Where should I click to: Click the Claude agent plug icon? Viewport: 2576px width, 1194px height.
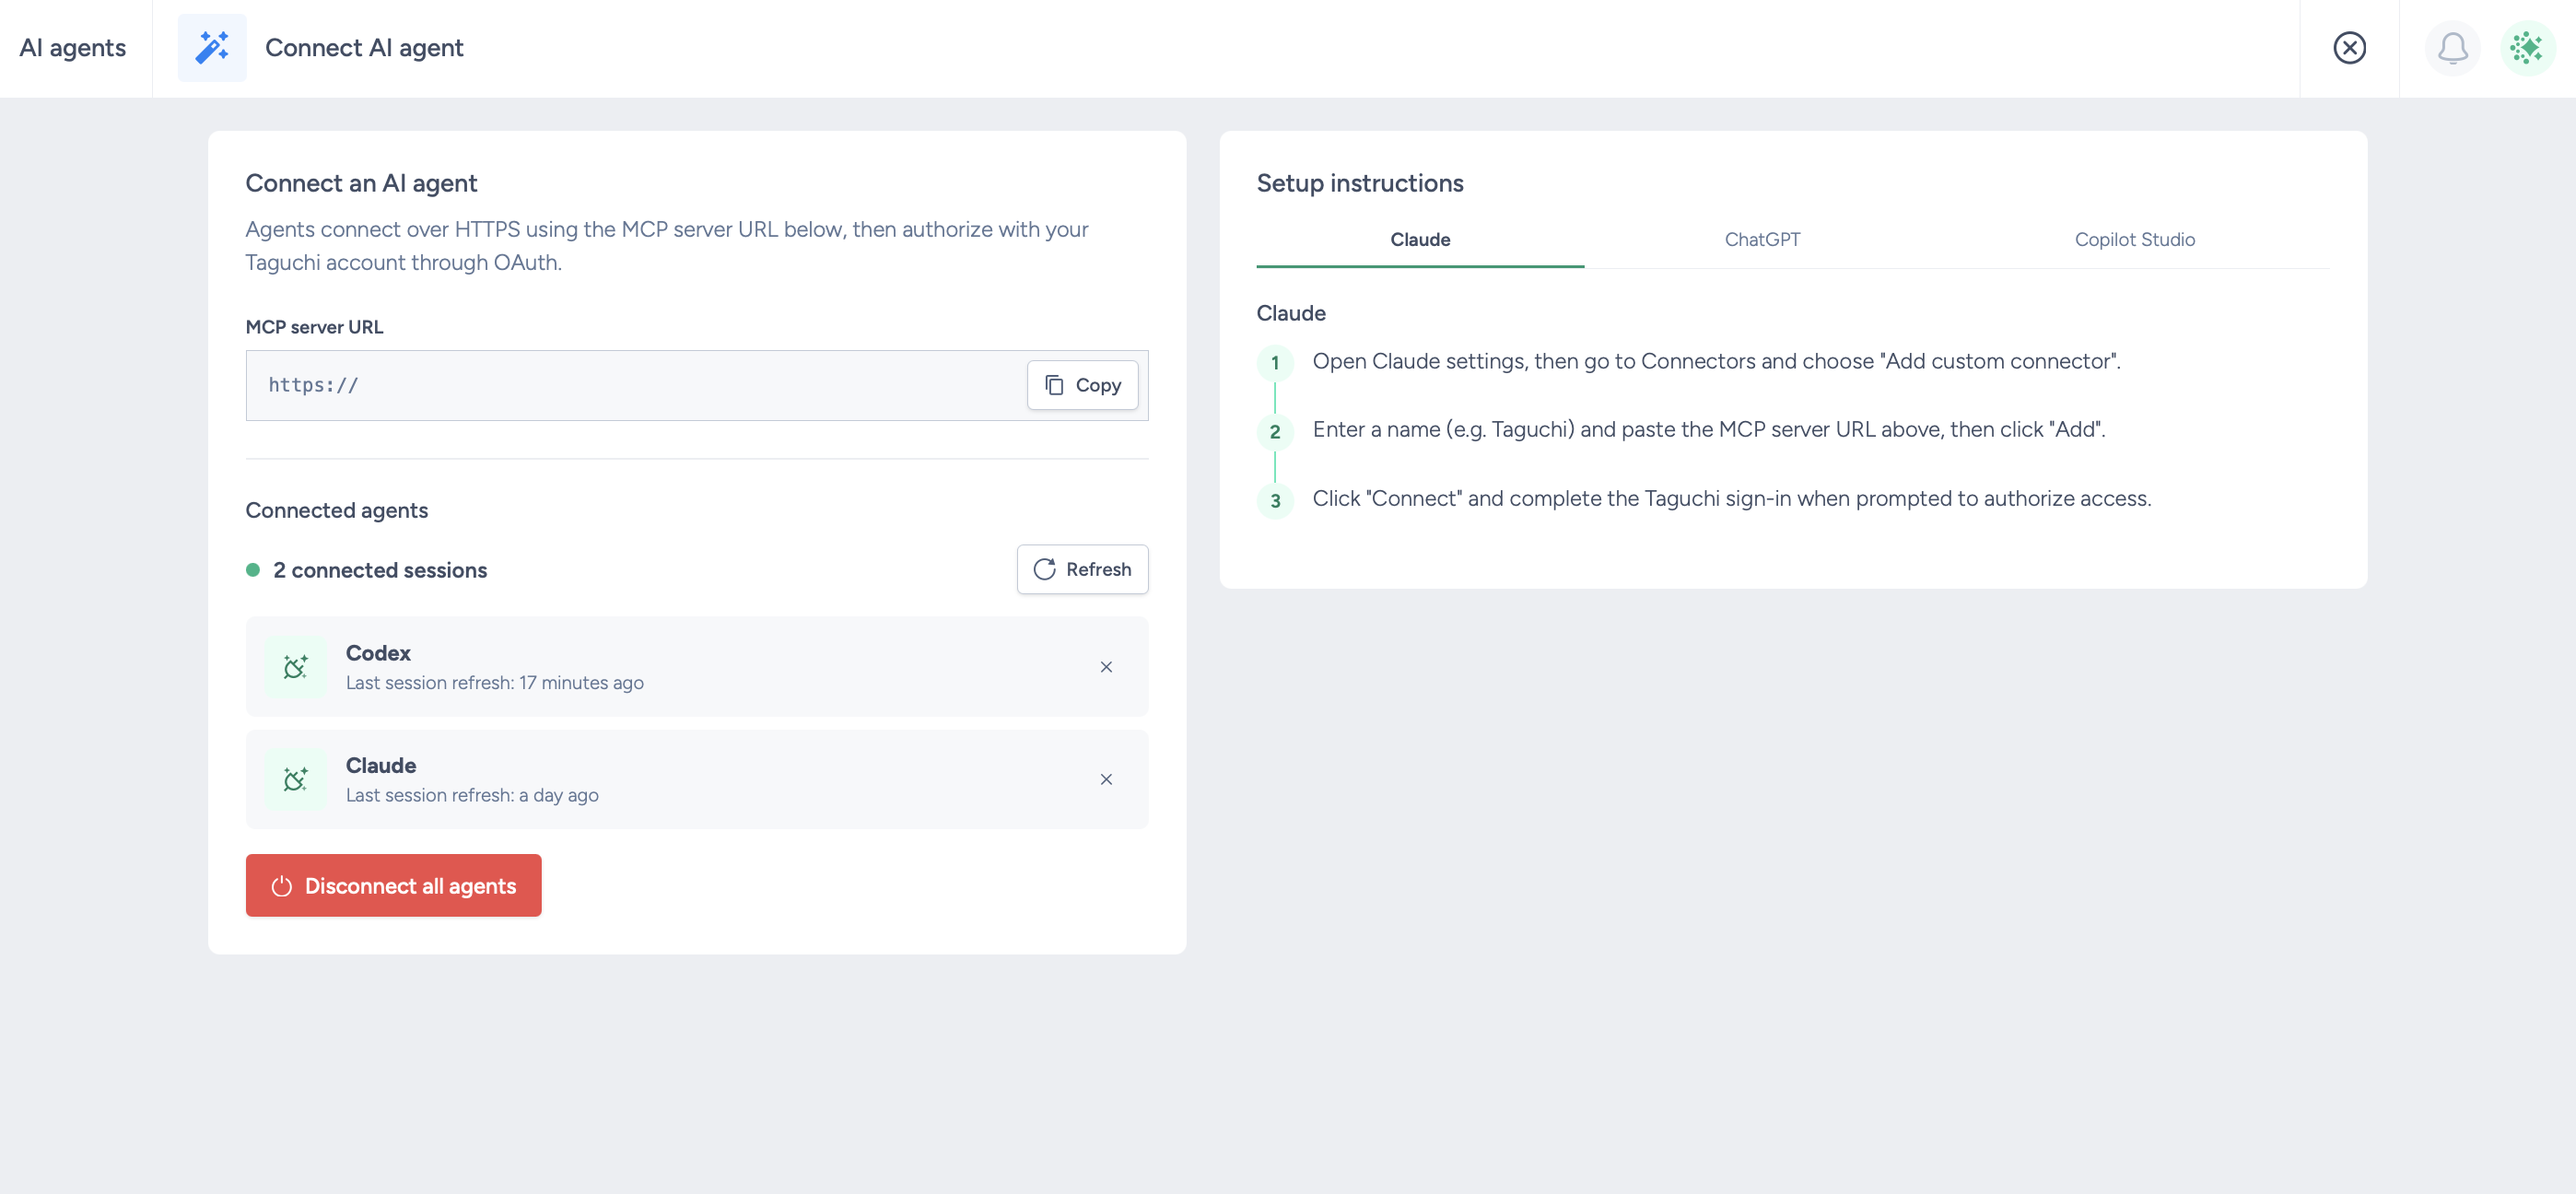tap(295, 779)
